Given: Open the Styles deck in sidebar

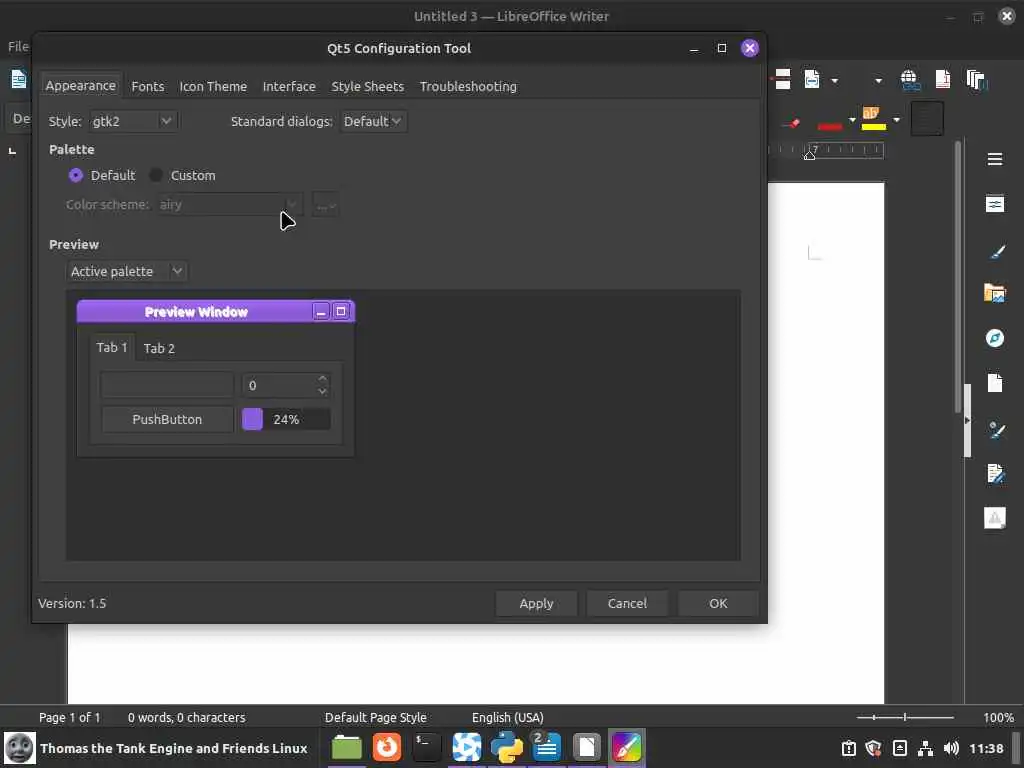Looking at the screenshot, I should [995, 252].
